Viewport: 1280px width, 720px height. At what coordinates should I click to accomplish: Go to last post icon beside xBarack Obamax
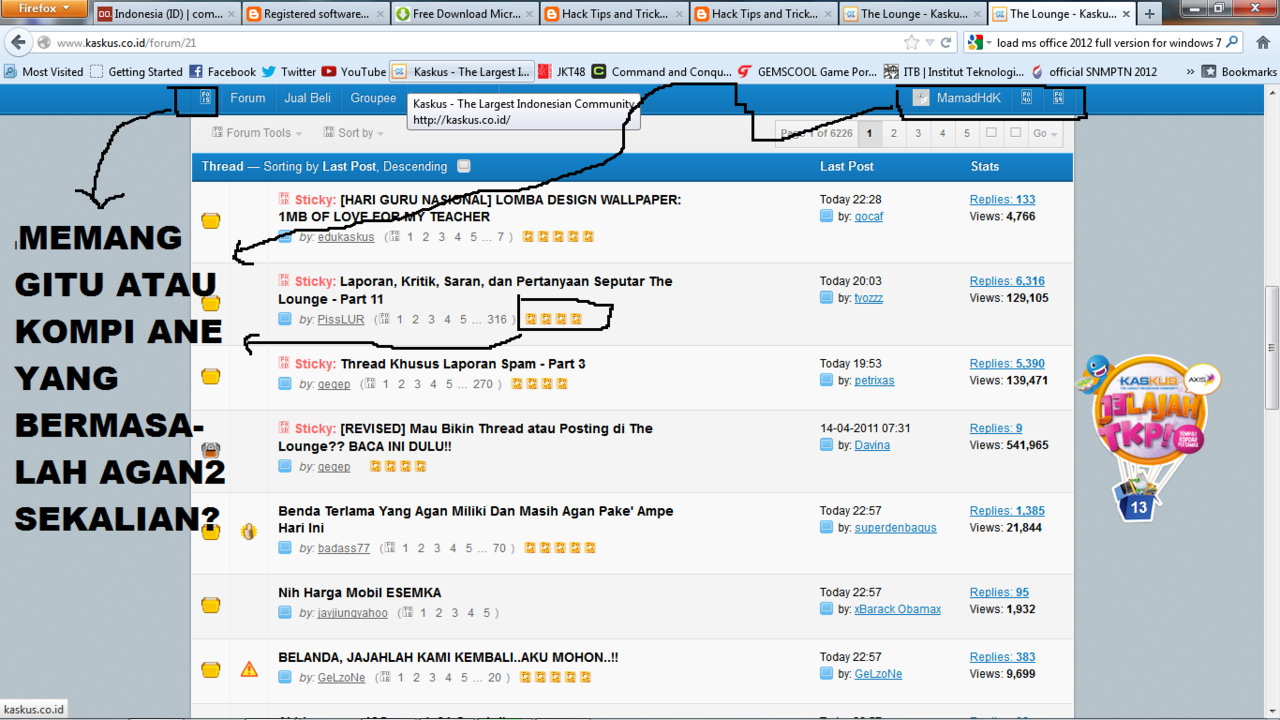coord(826,609)
